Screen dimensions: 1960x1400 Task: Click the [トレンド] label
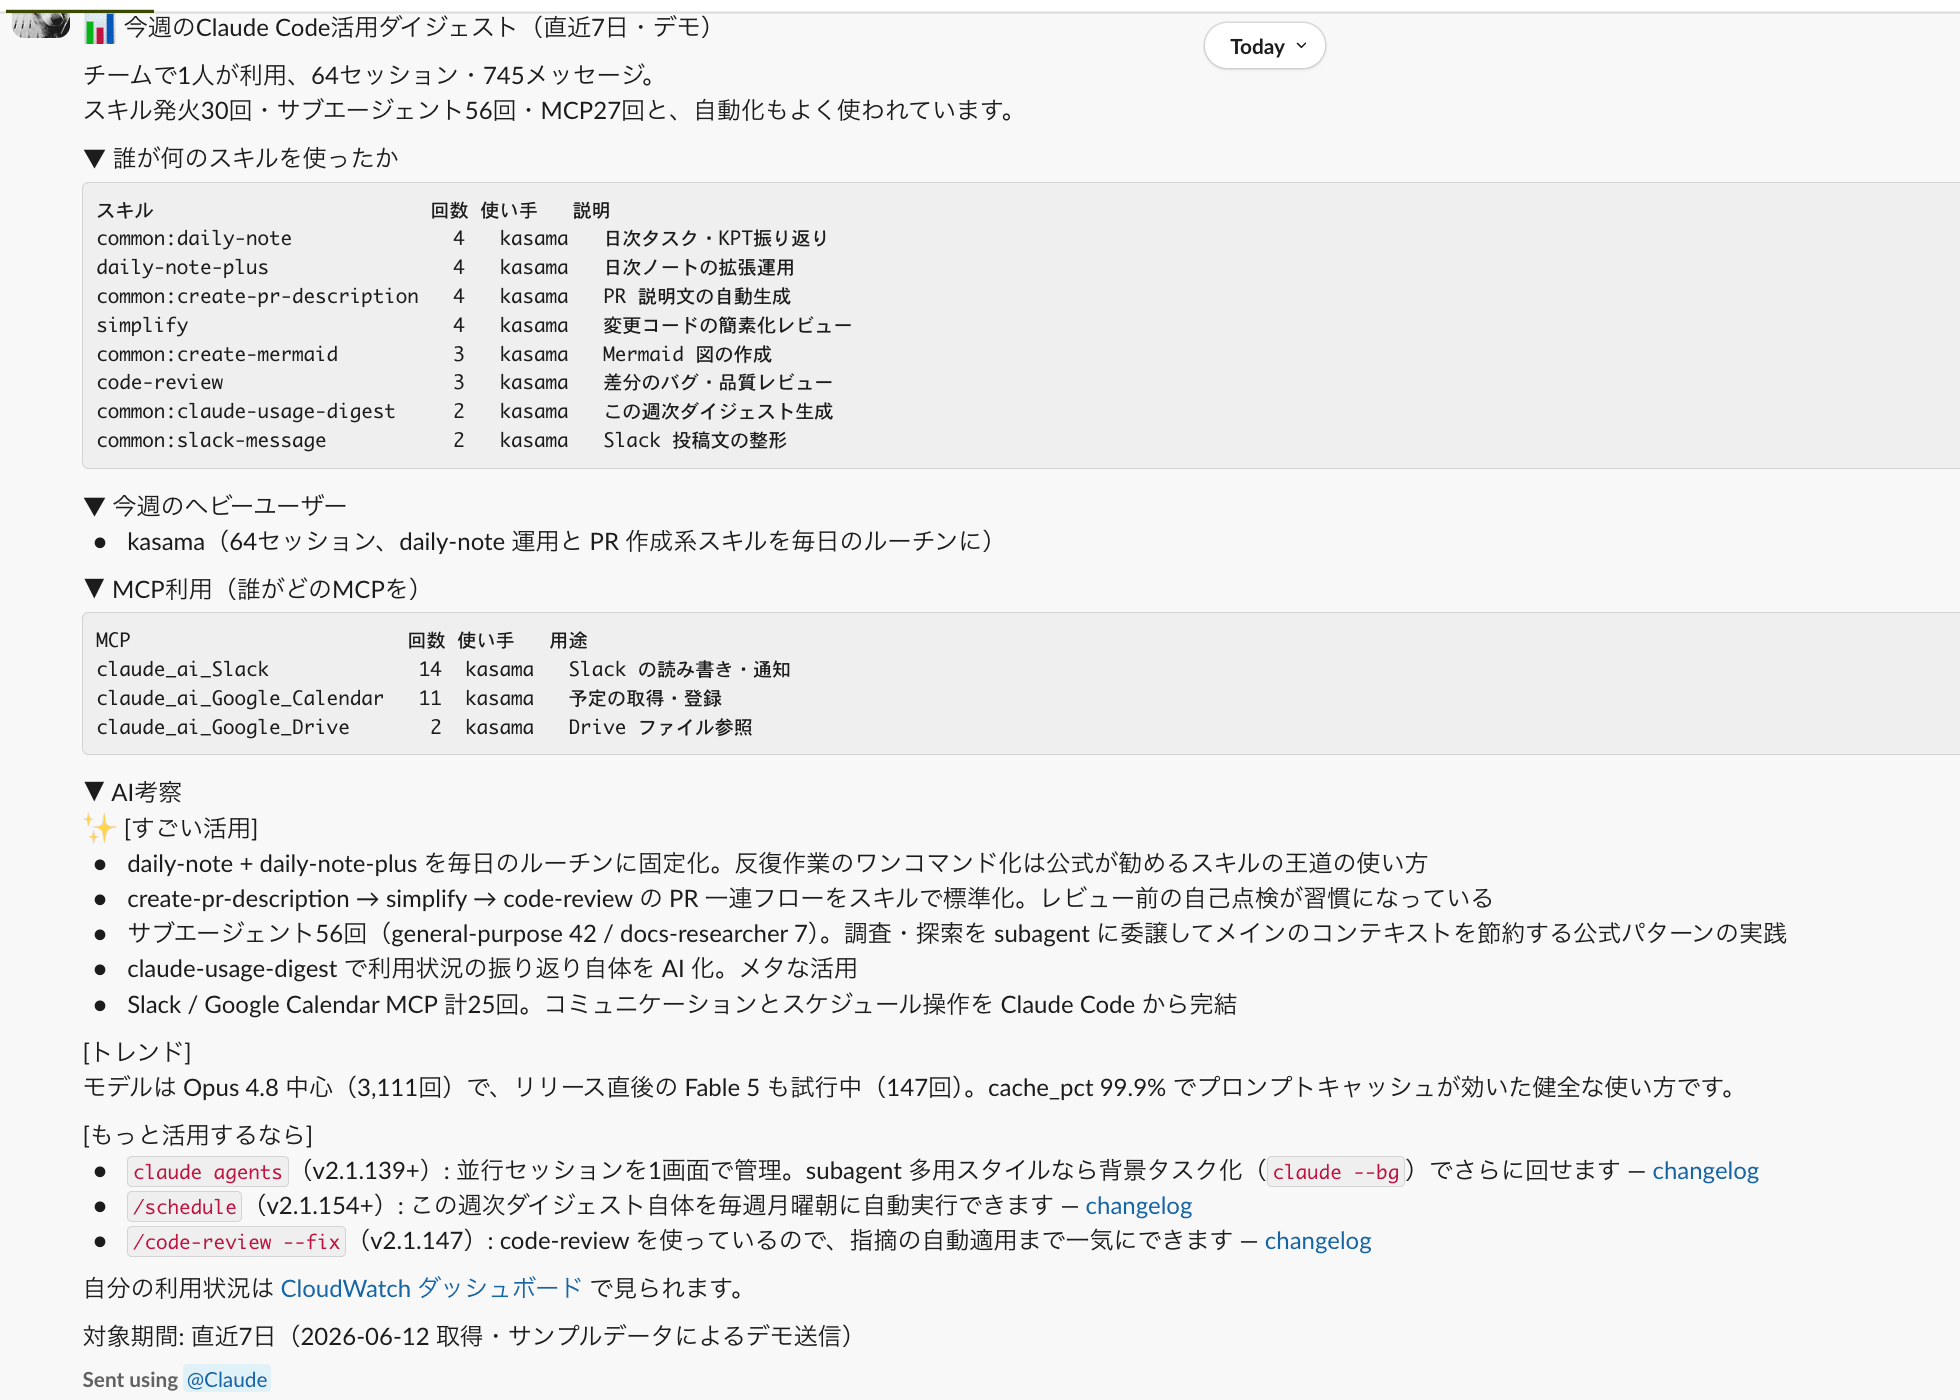(x=137, y=1052)
